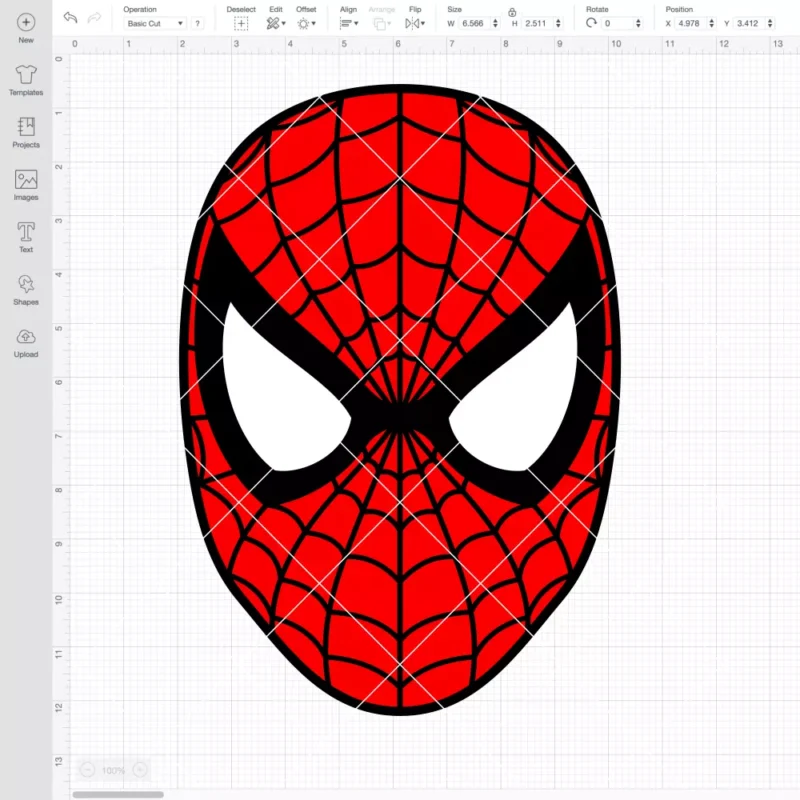Open the Offset tool
Viewport: 800px width, 800px height.
[306, 23]
